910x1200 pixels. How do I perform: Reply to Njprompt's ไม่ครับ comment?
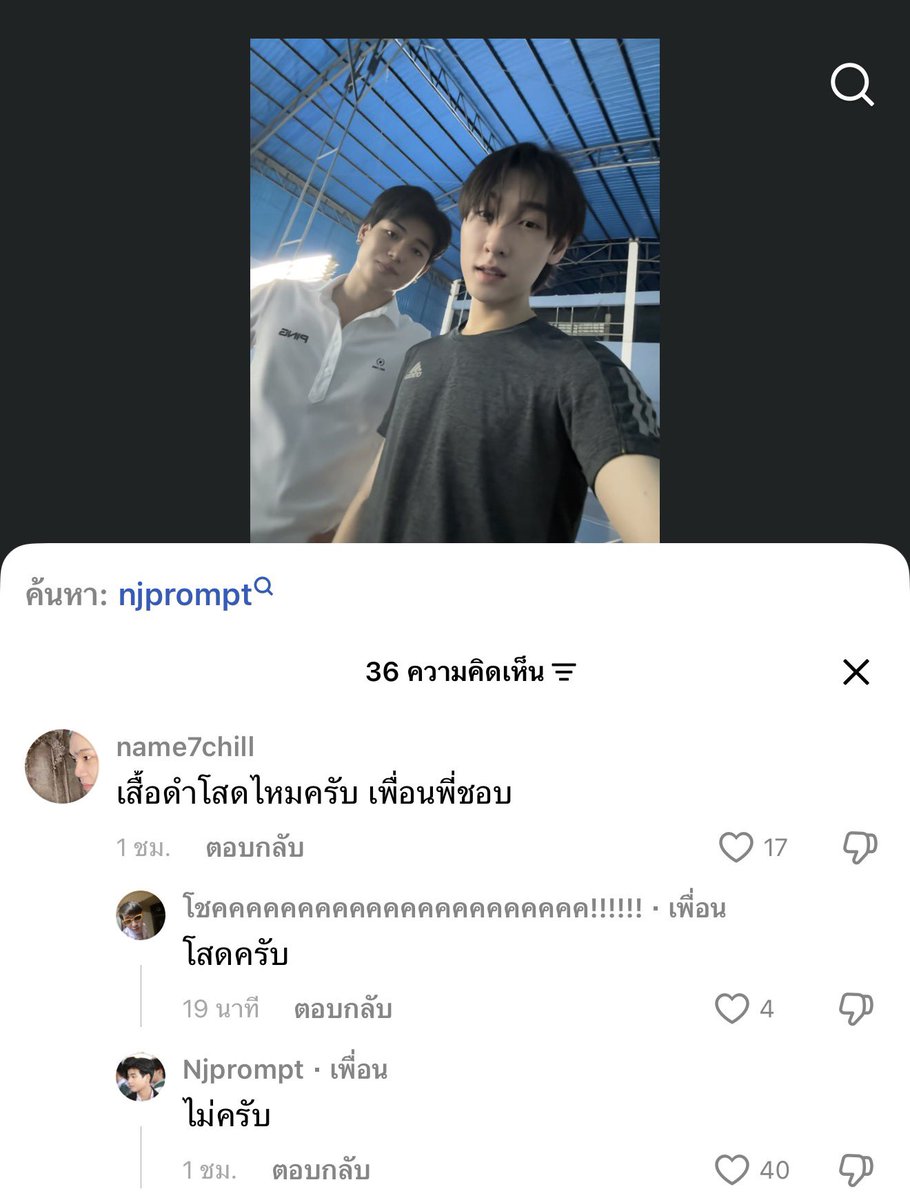click(320, 1171)
